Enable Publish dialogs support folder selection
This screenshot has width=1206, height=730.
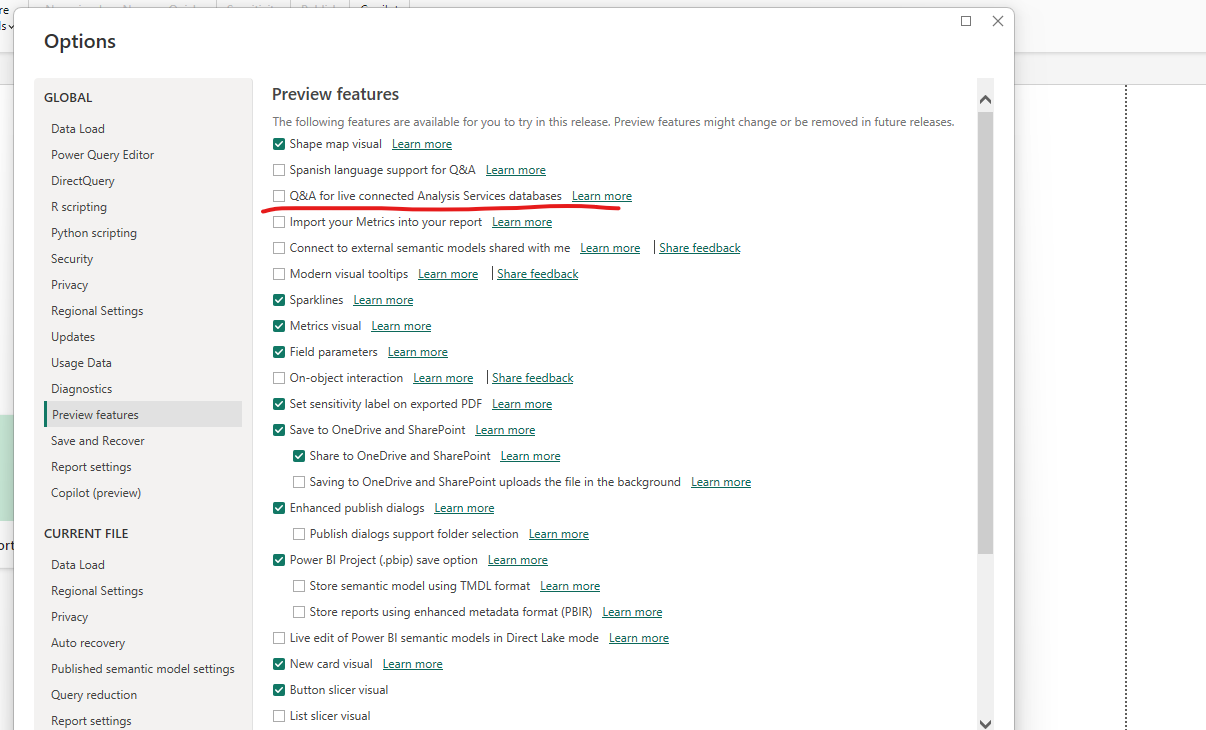coord(299,534)
